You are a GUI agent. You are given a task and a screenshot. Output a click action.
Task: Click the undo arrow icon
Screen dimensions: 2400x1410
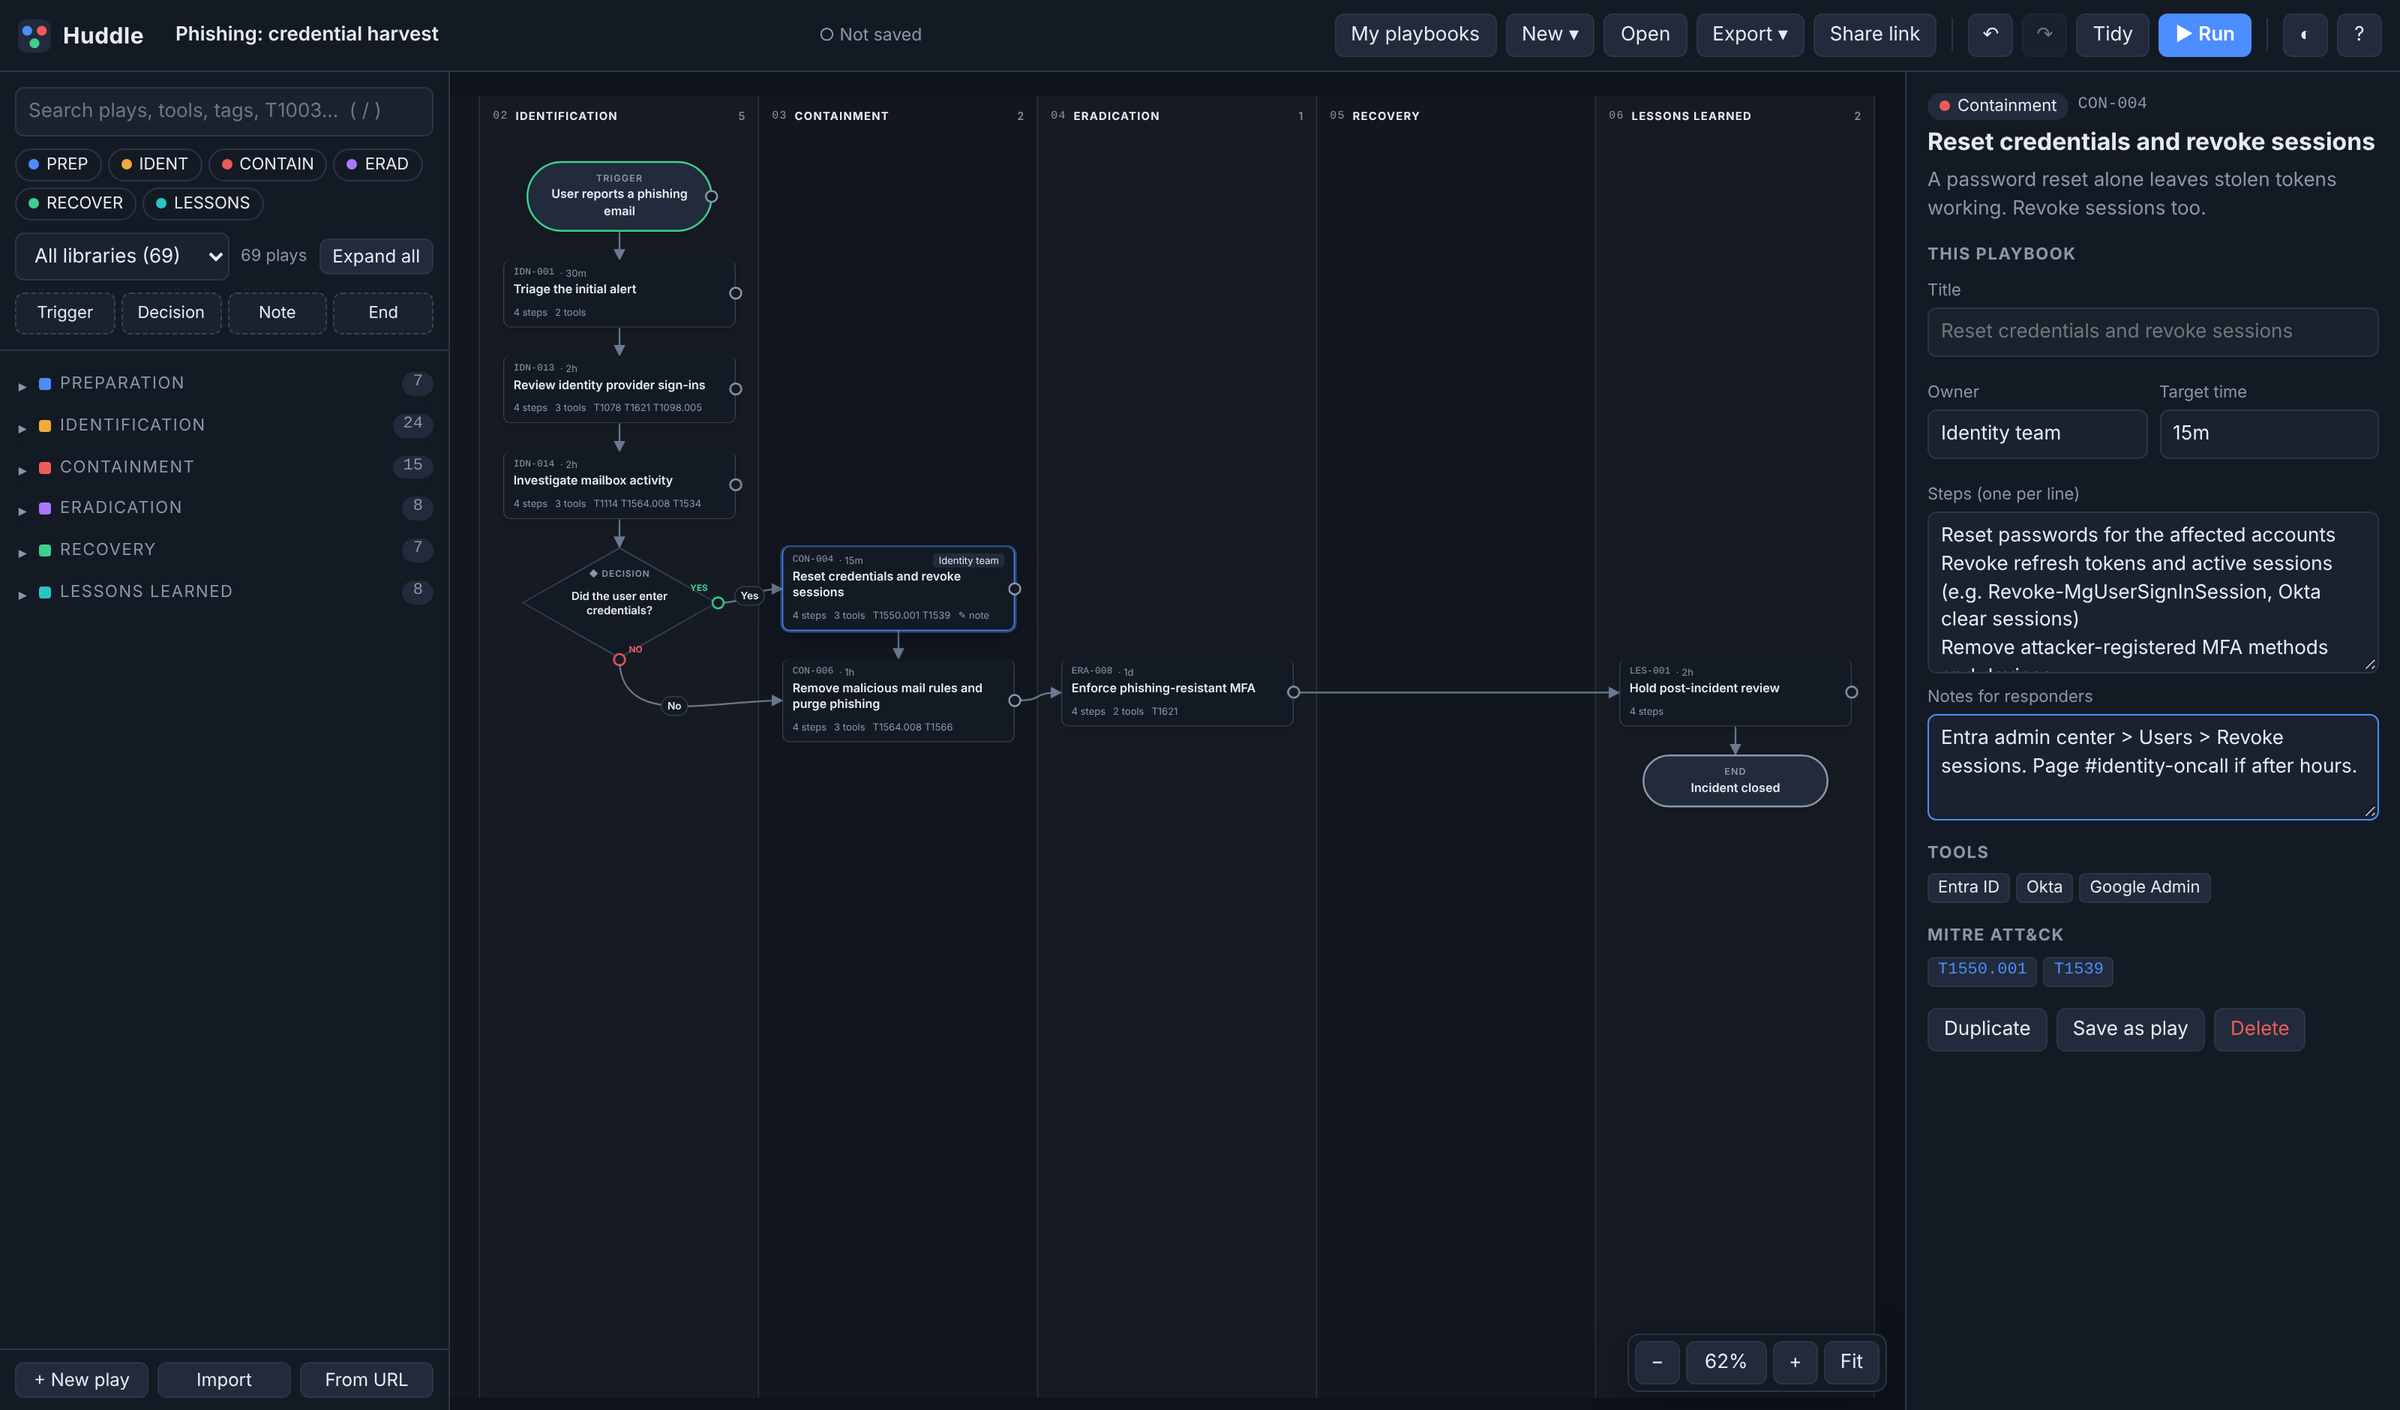pos(1990,35)
